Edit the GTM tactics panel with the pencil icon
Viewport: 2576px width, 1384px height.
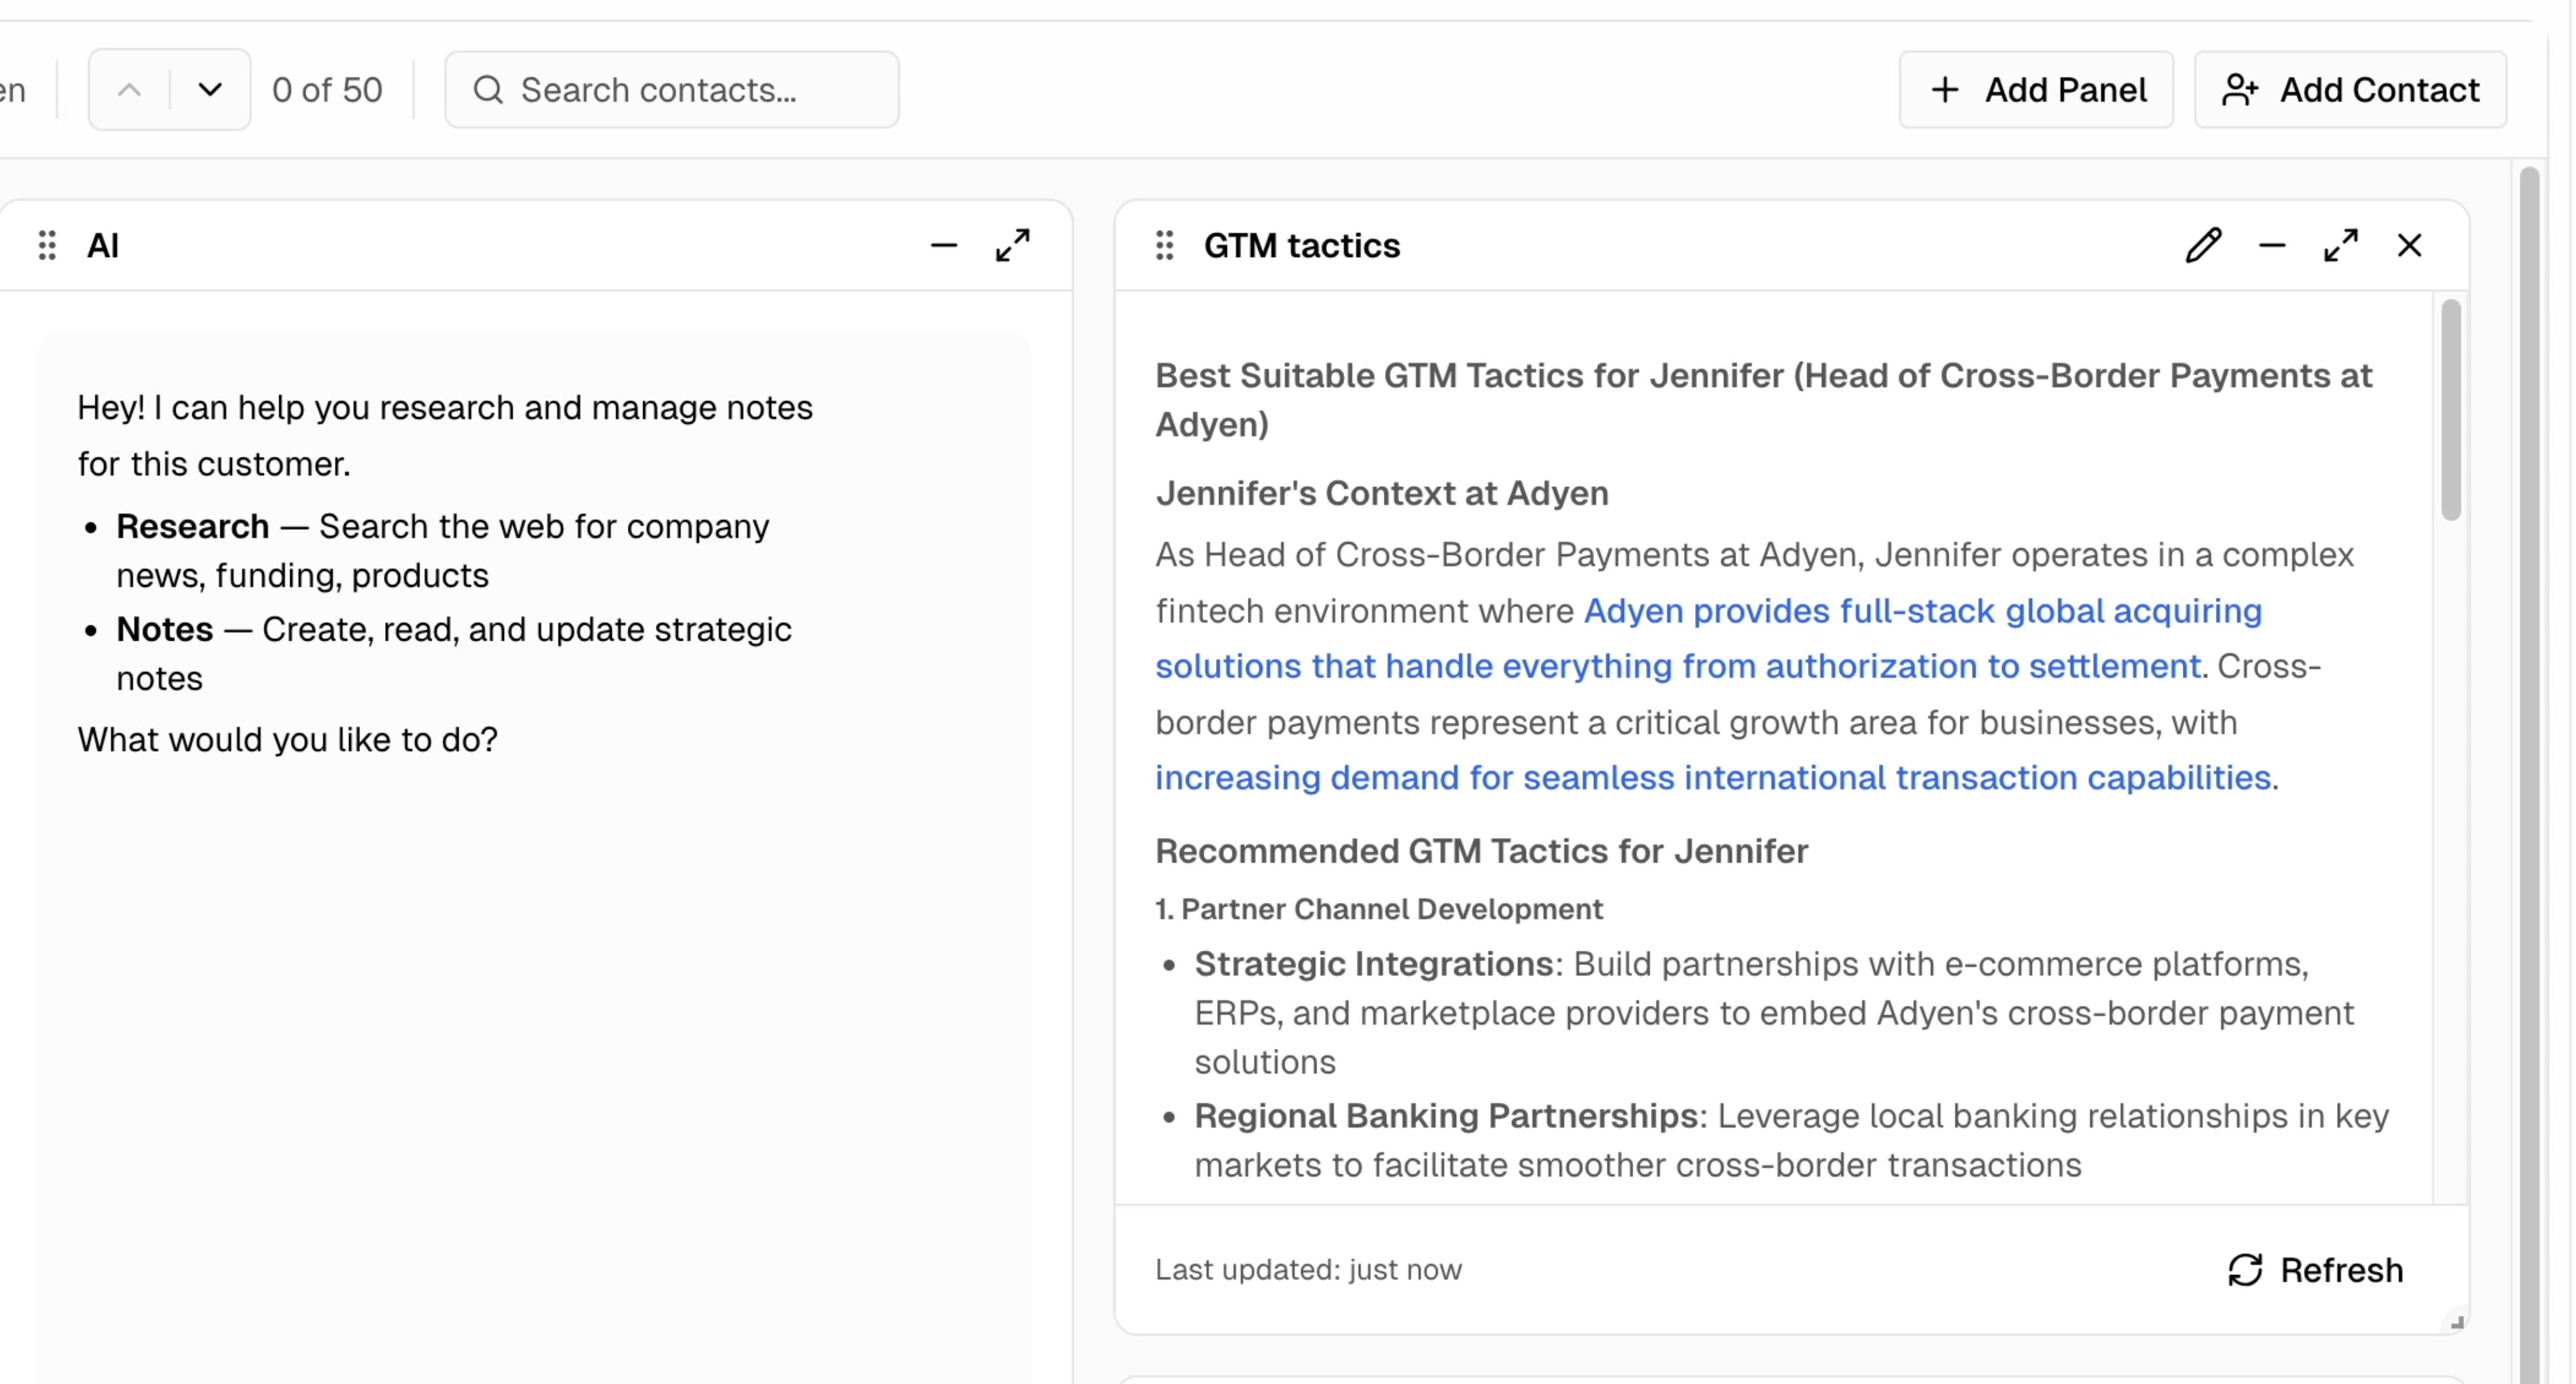point(2203,245)
